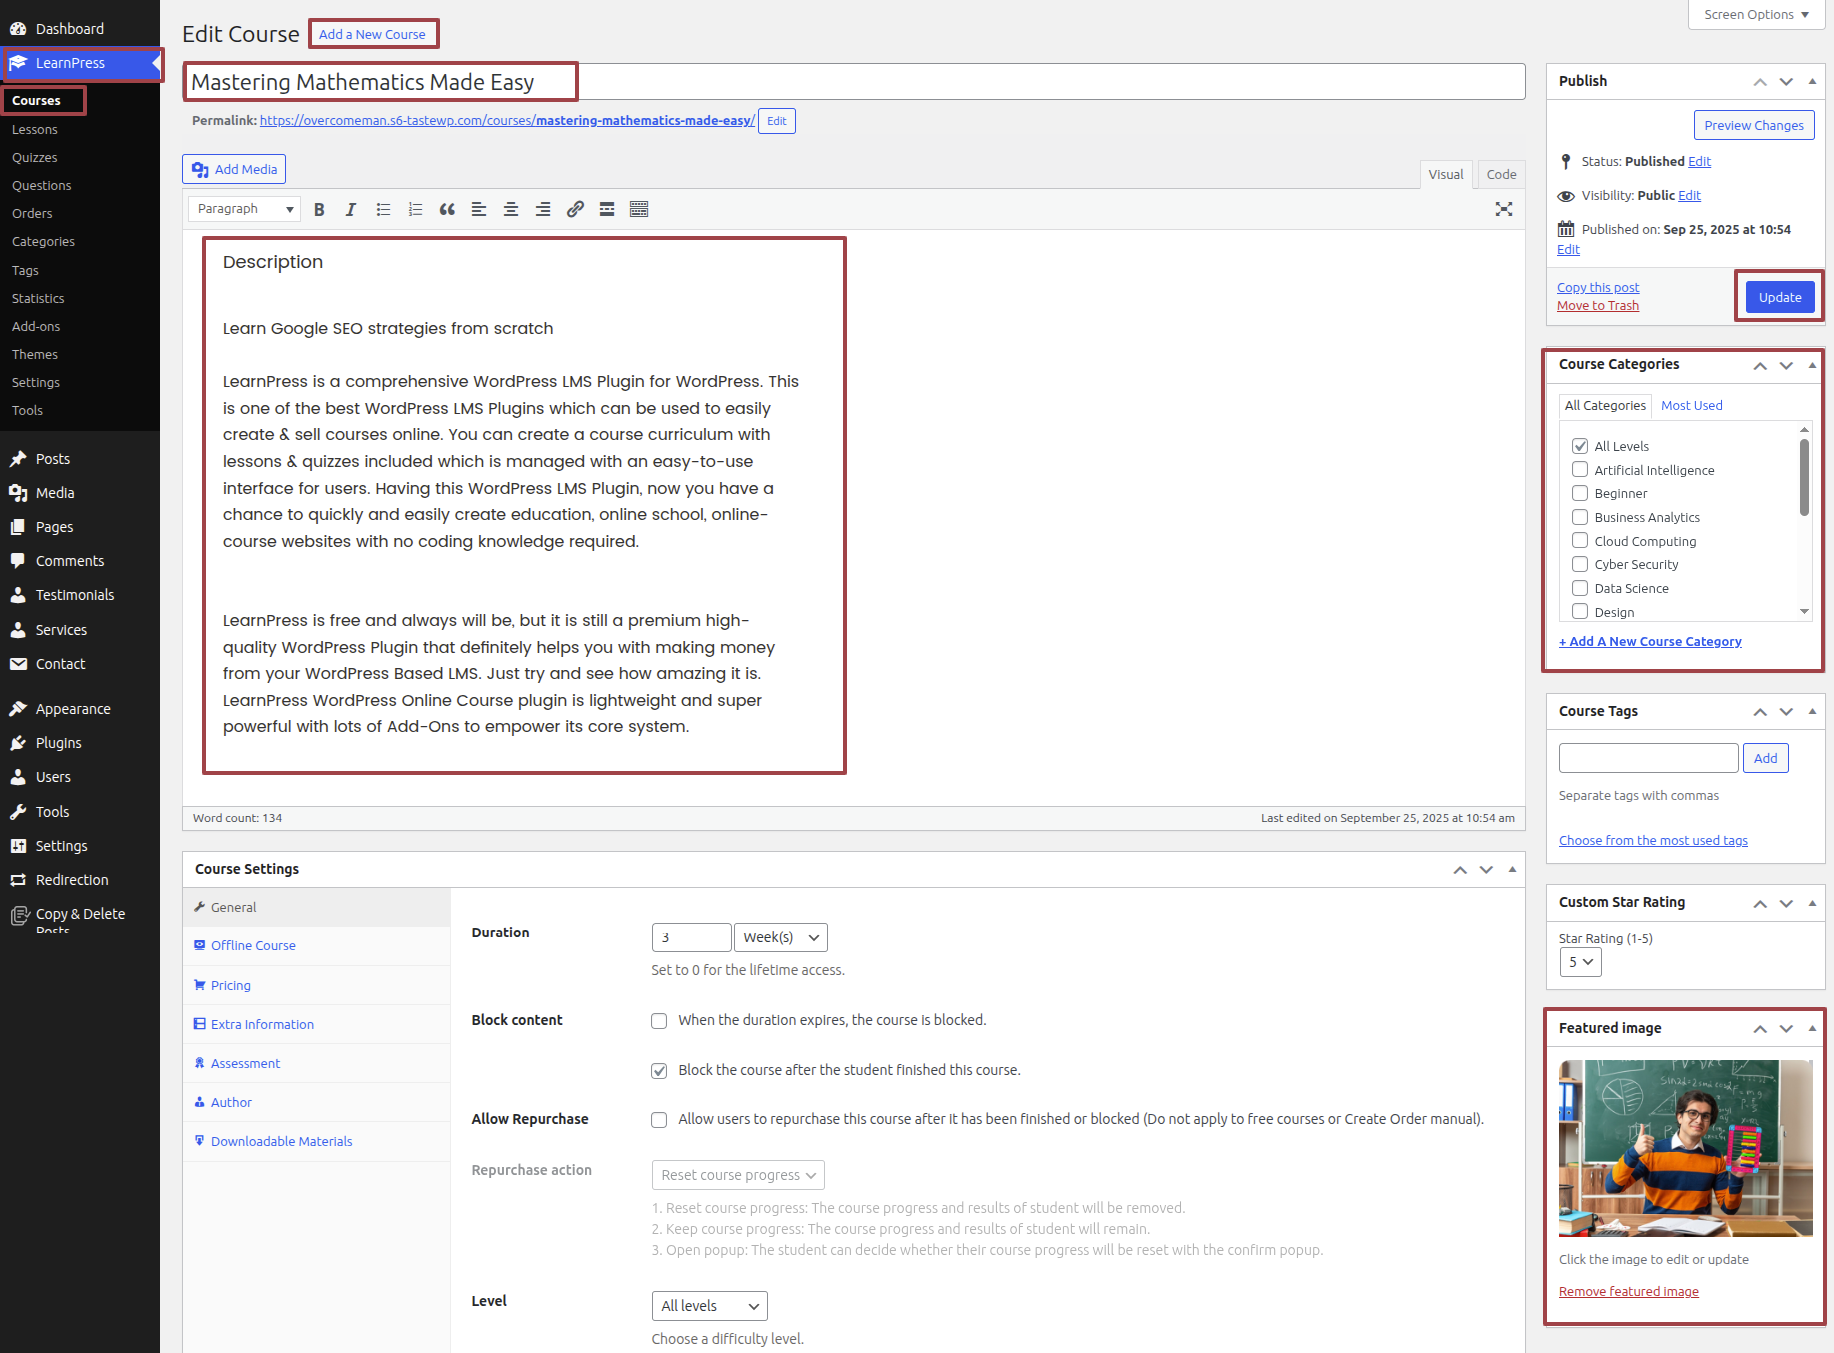This screenshot has height=1353, width=1834.
Task: Uncheck block course after student finished
Action: pos(659,1071)
